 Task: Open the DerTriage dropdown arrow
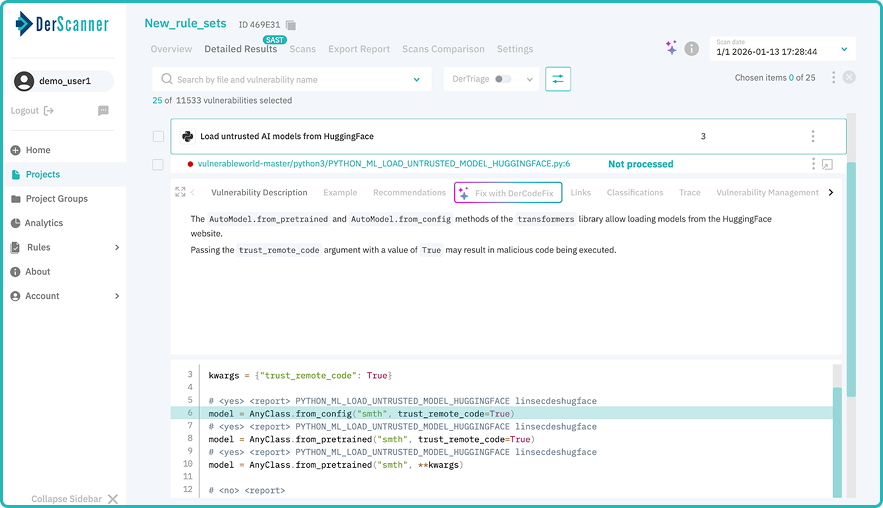click(529, 79)
